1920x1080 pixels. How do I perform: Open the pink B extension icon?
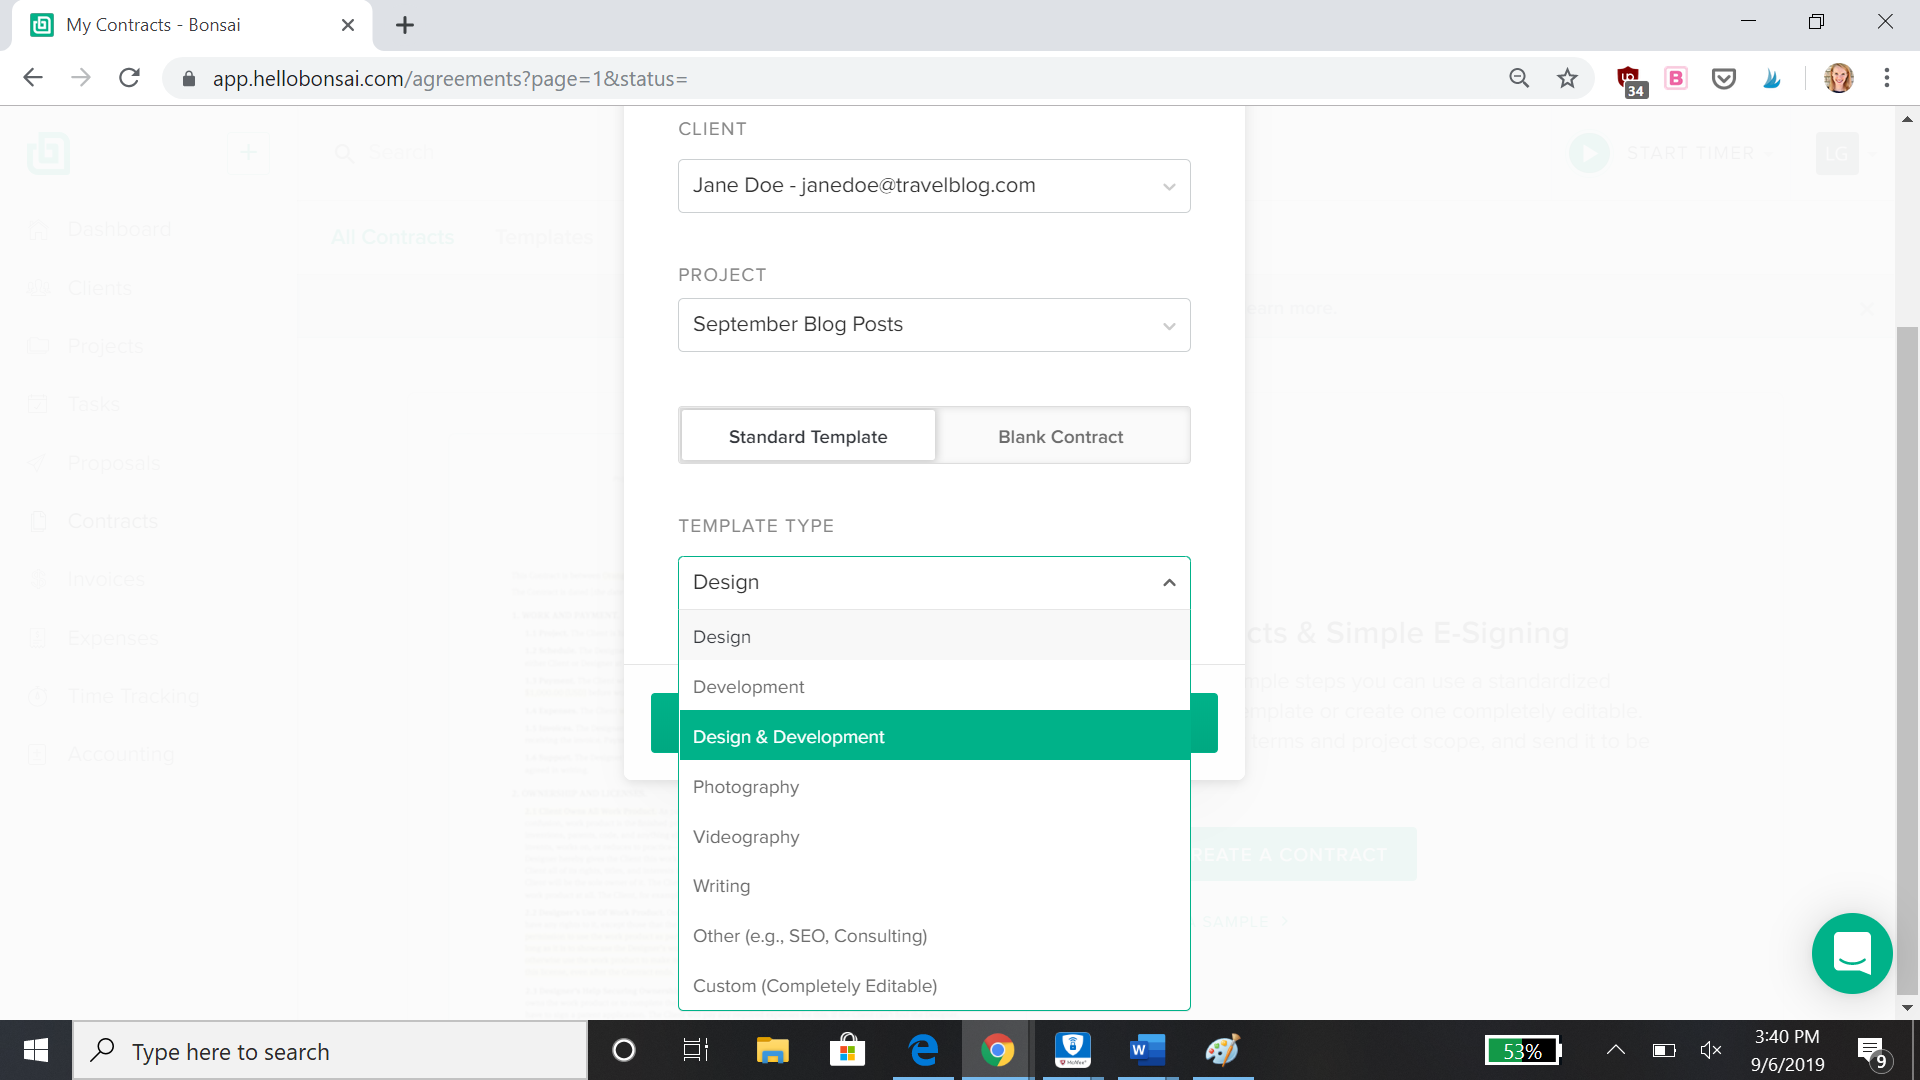click(1676, 78)
